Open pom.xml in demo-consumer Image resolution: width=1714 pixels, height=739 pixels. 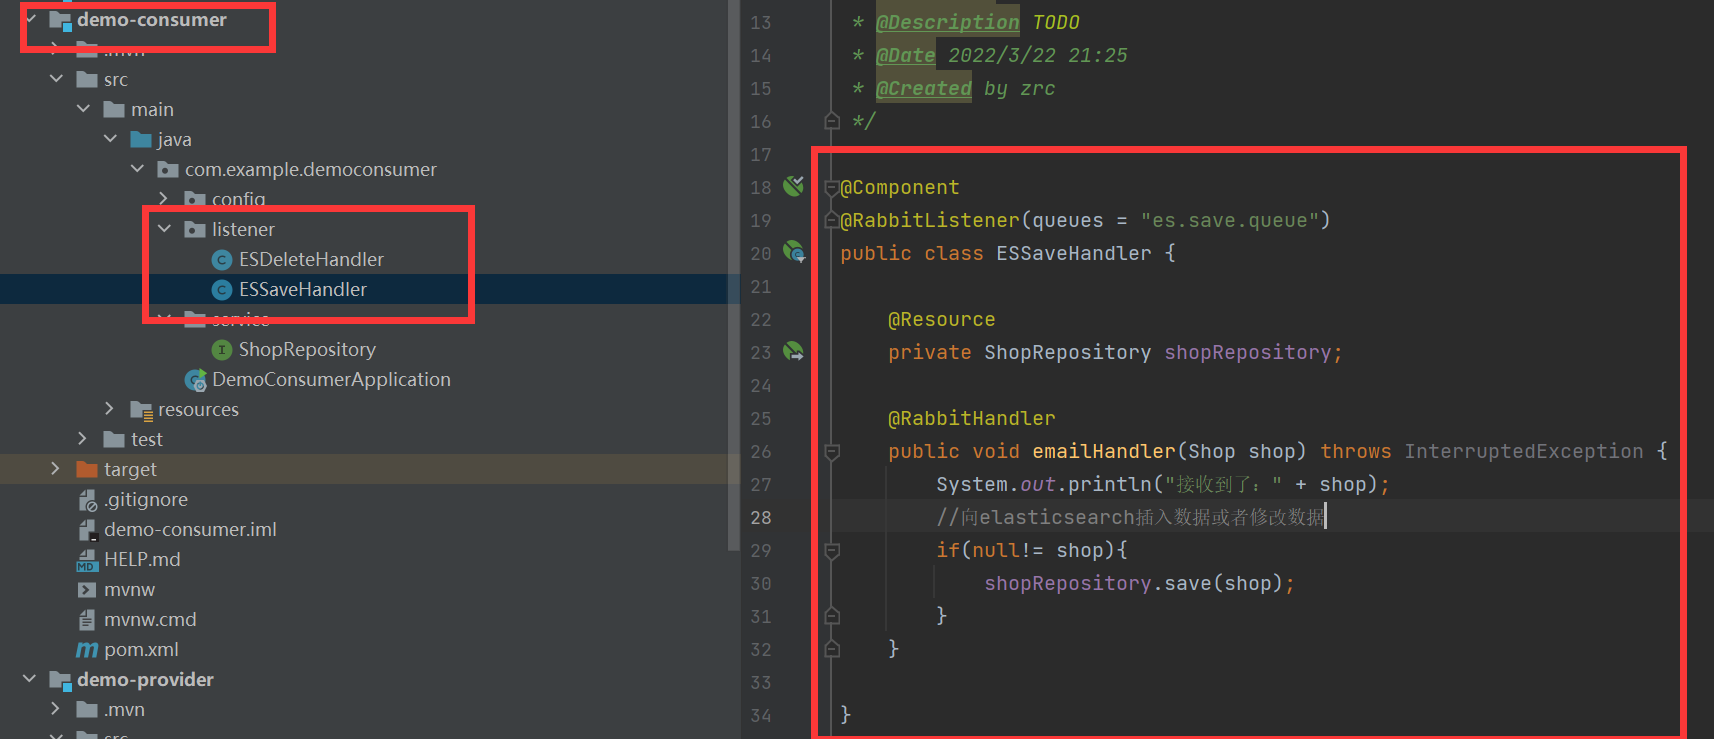click(x=141, y=649)
